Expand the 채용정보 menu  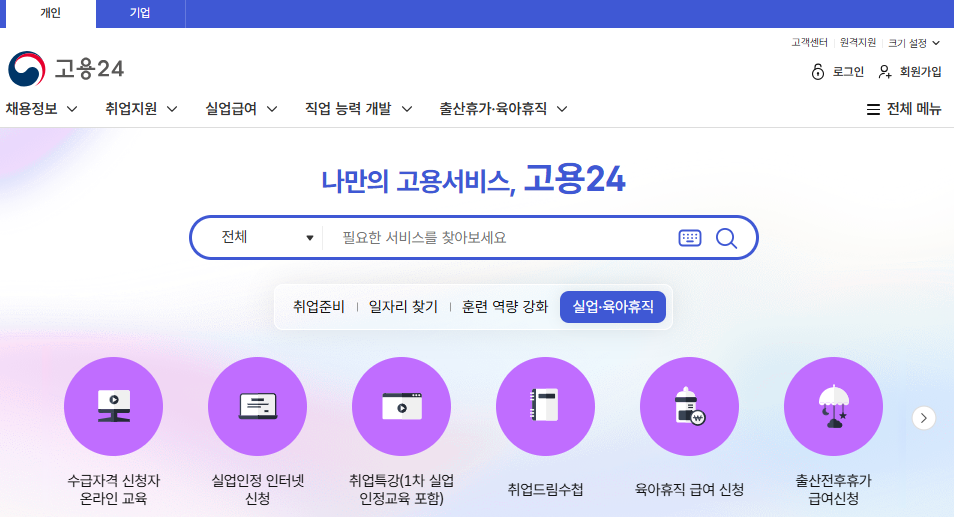(x=41, y=109)
